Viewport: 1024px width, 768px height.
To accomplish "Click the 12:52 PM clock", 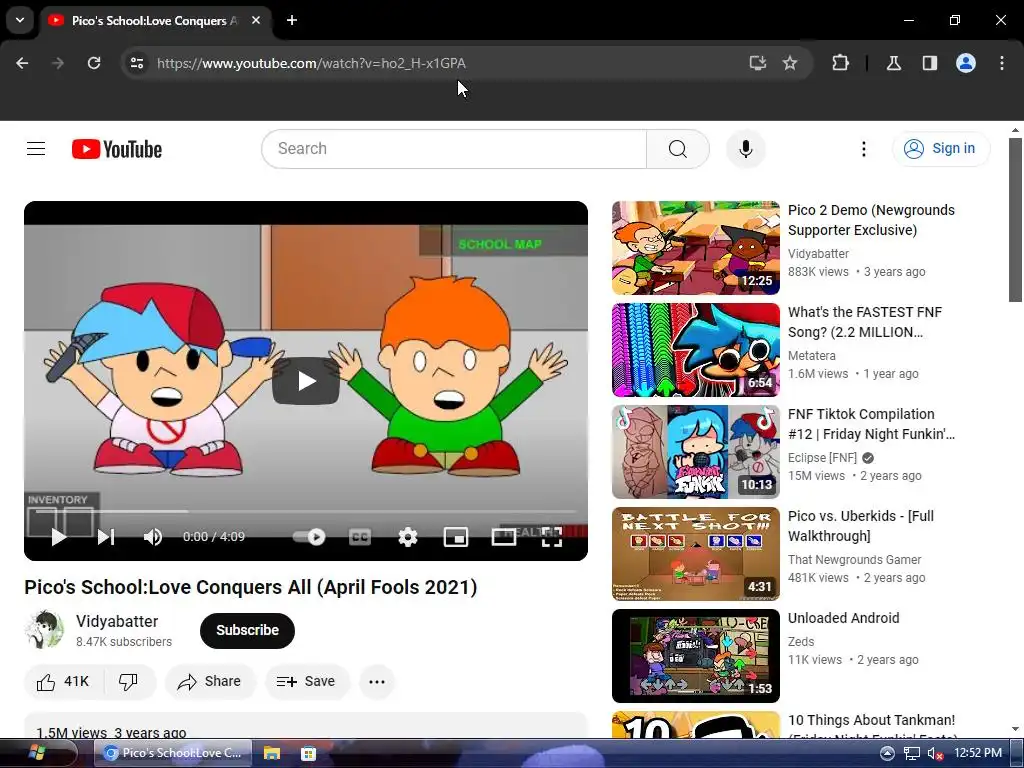I will (978, 753).
